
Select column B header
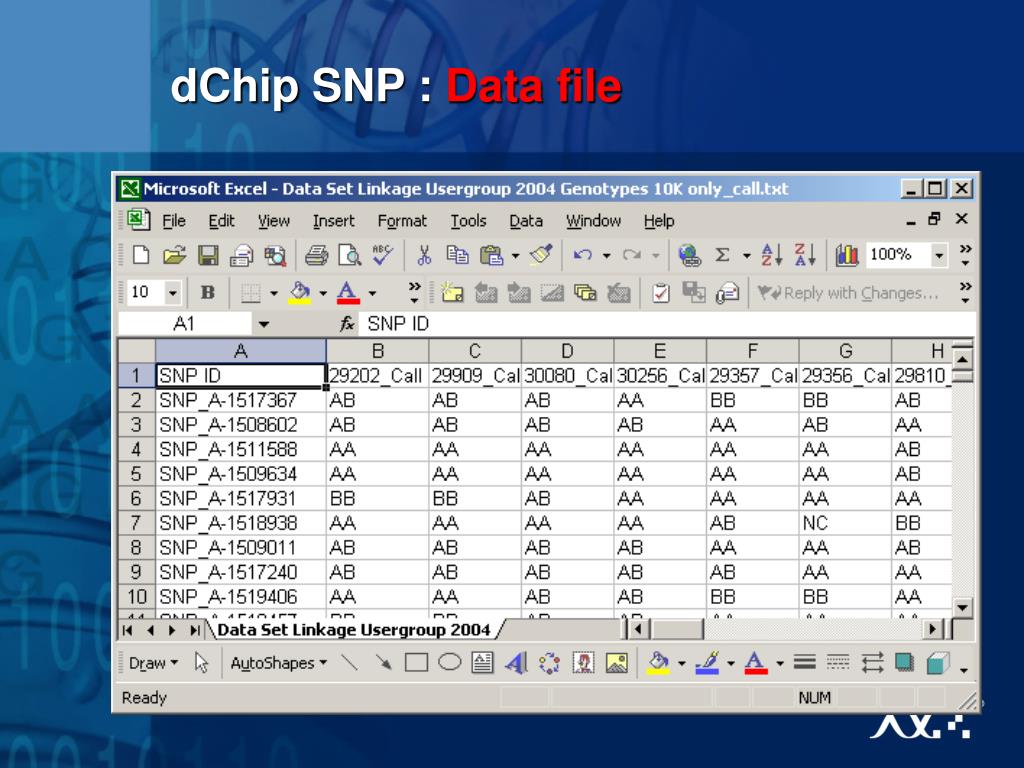click(377, 351)
